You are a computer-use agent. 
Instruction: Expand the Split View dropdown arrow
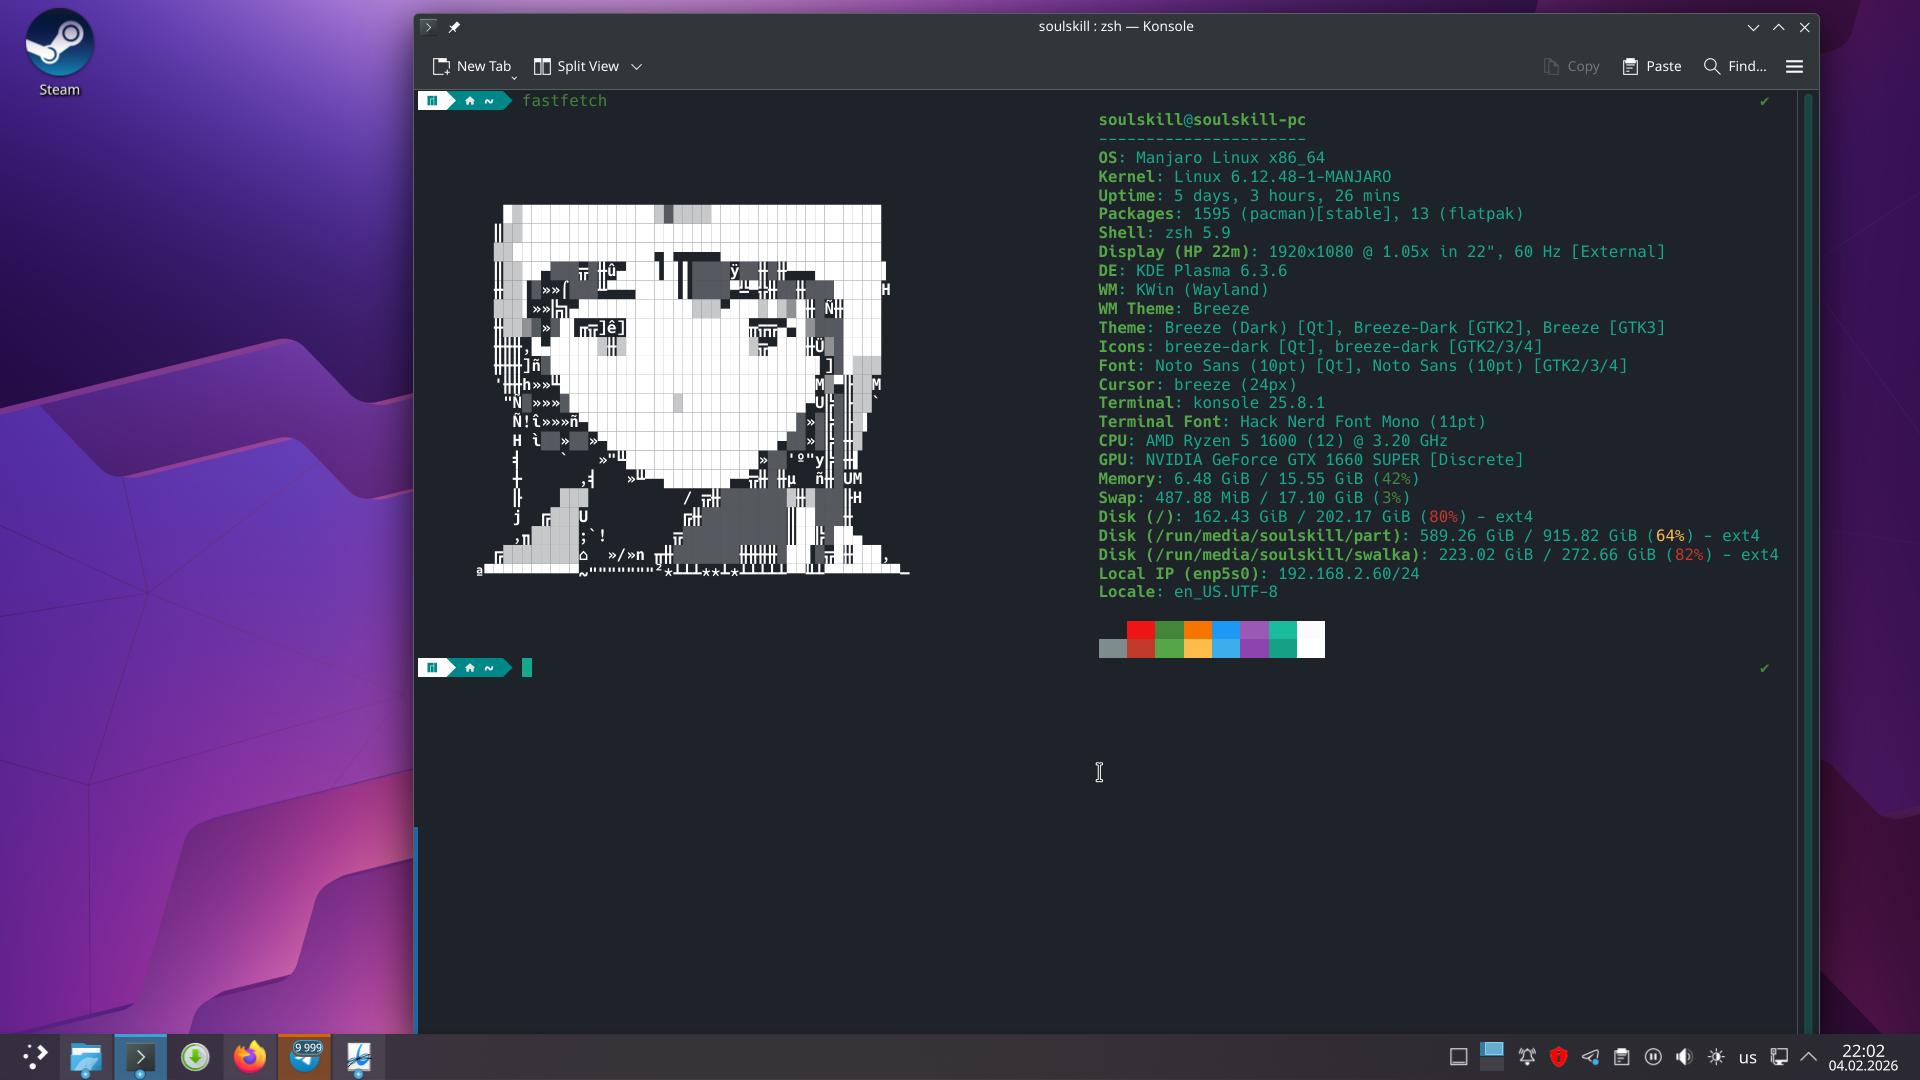637,67
